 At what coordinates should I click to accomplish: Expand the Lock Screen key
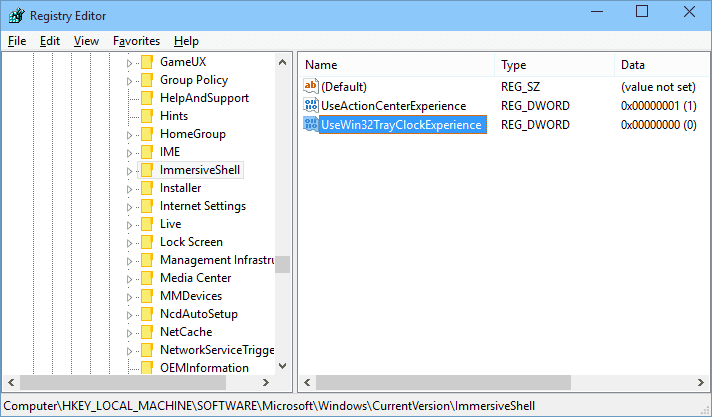tap(129, 243)
